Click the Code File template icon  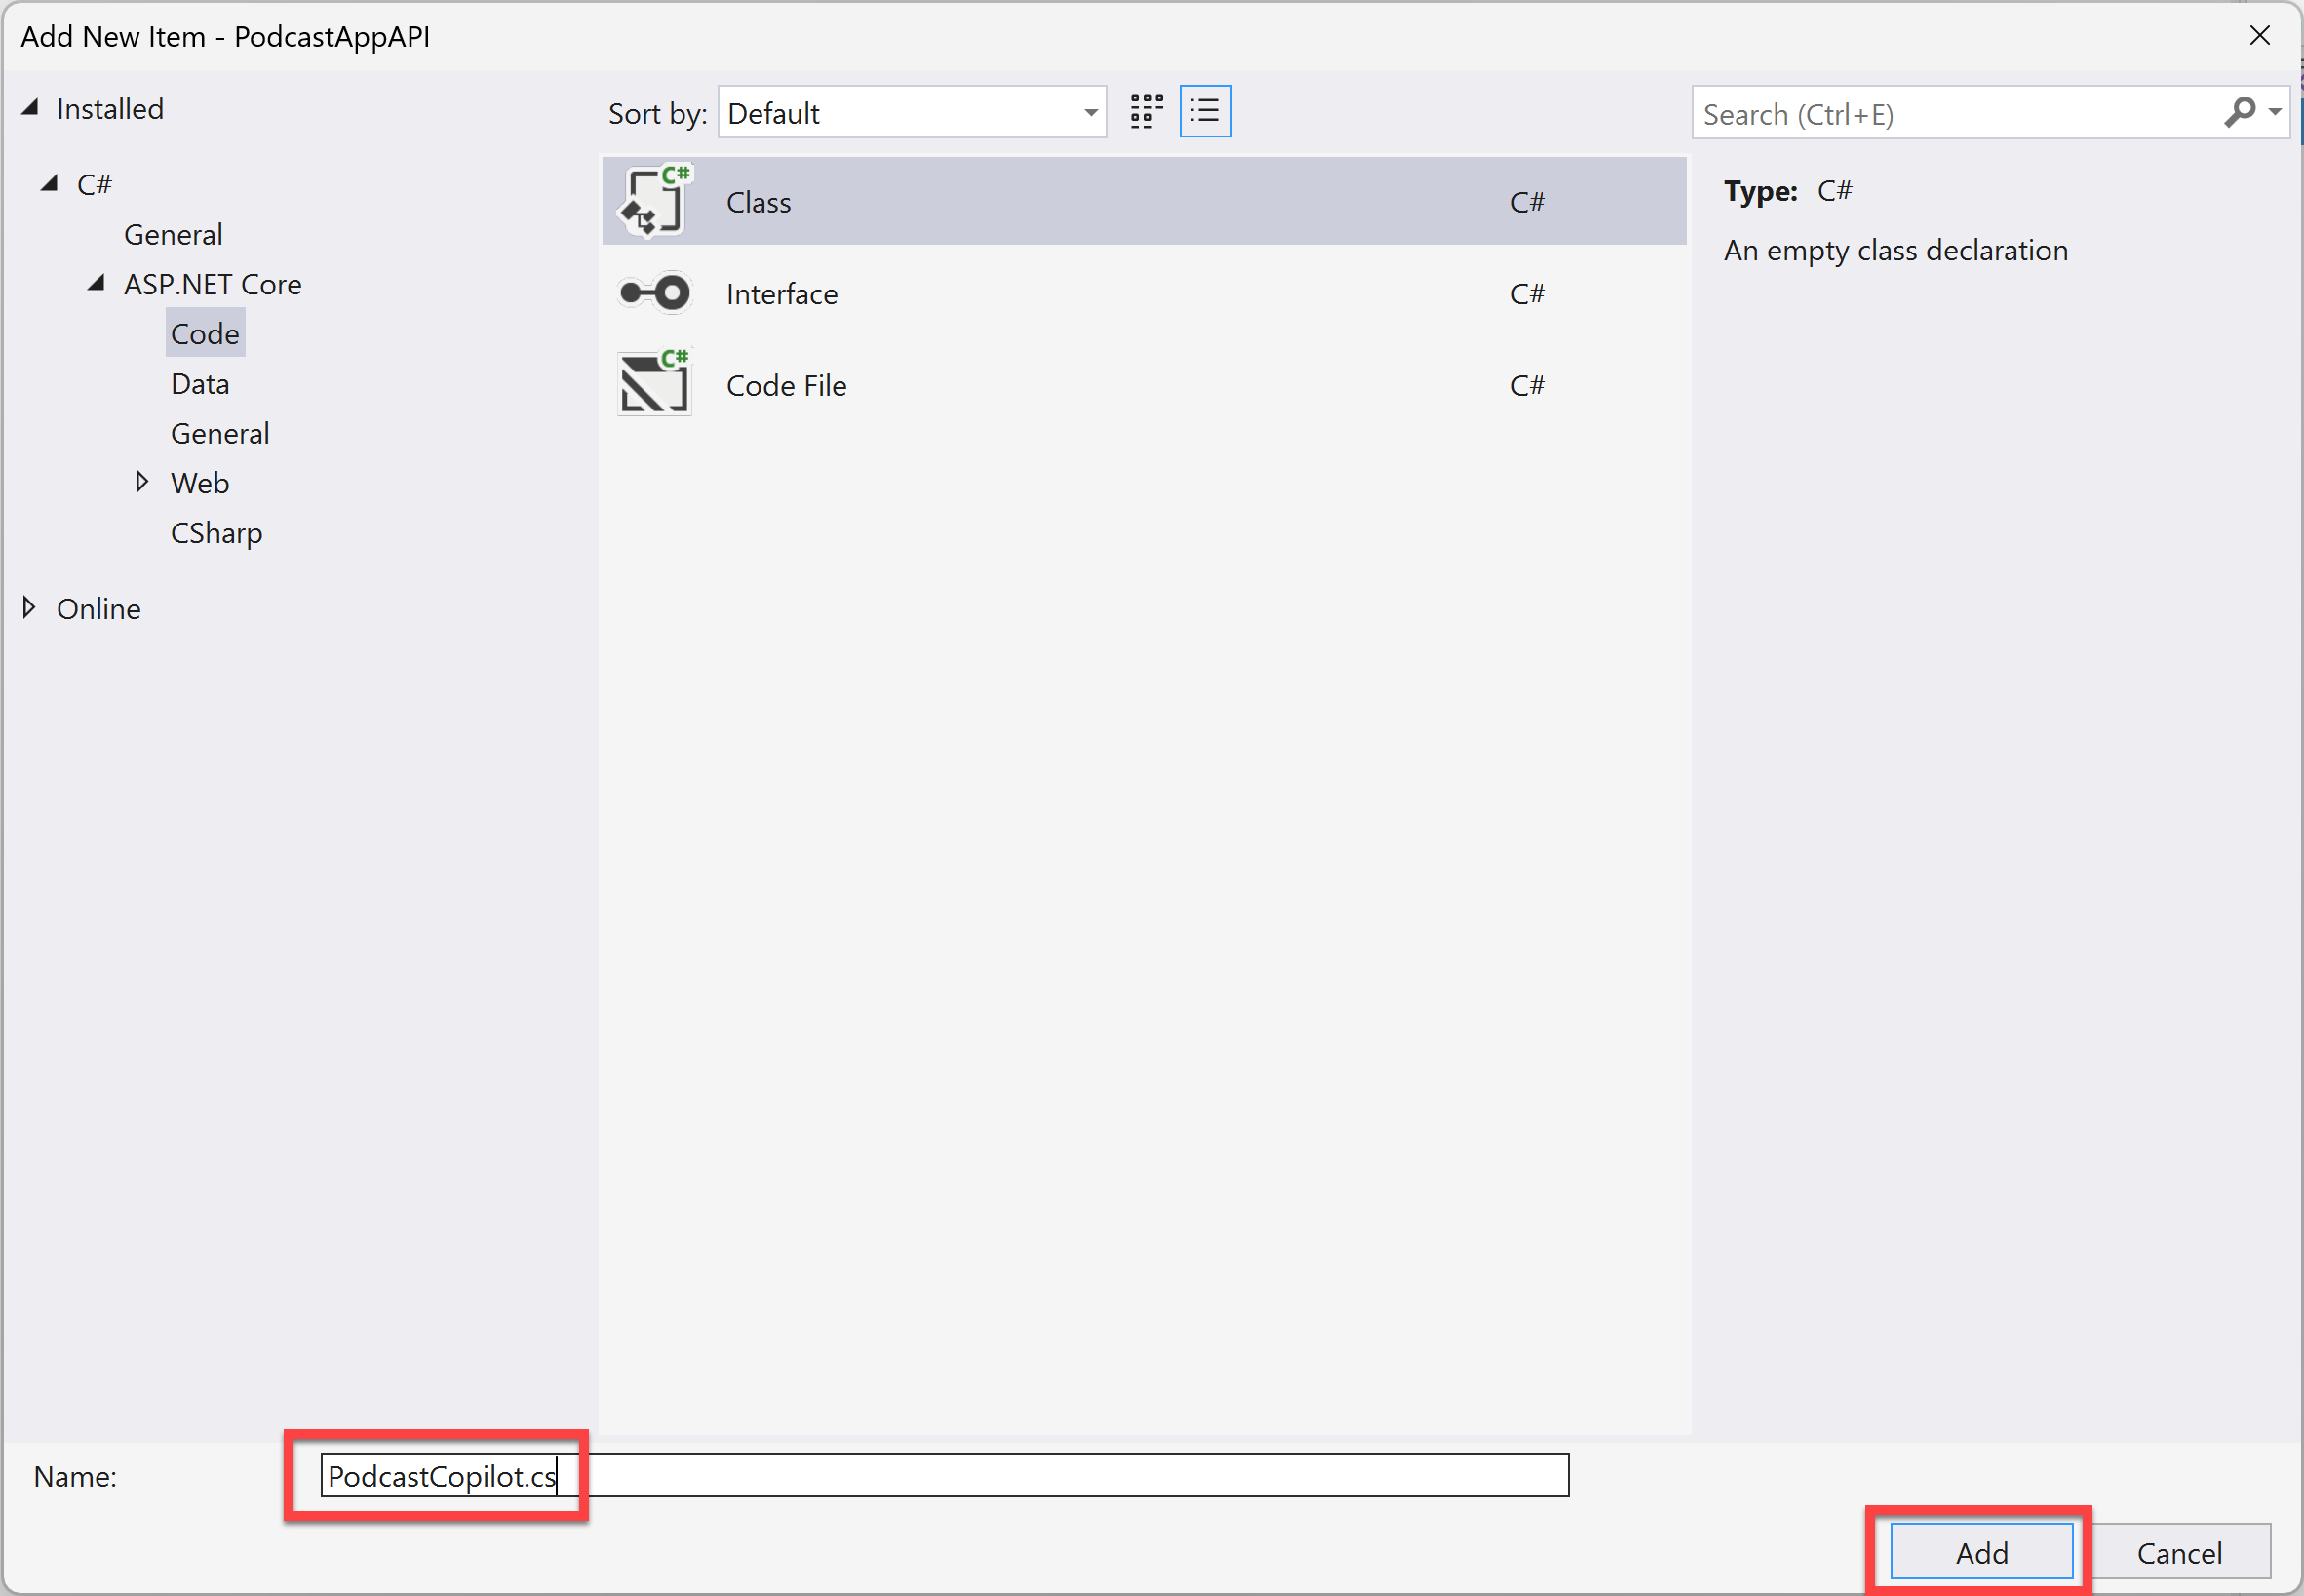(x=654, y=384)
